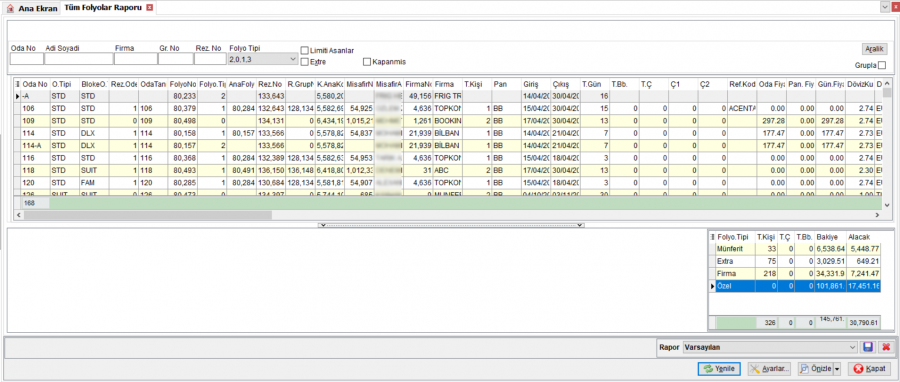Click the Adi Soyadi input field

(79, 59)
